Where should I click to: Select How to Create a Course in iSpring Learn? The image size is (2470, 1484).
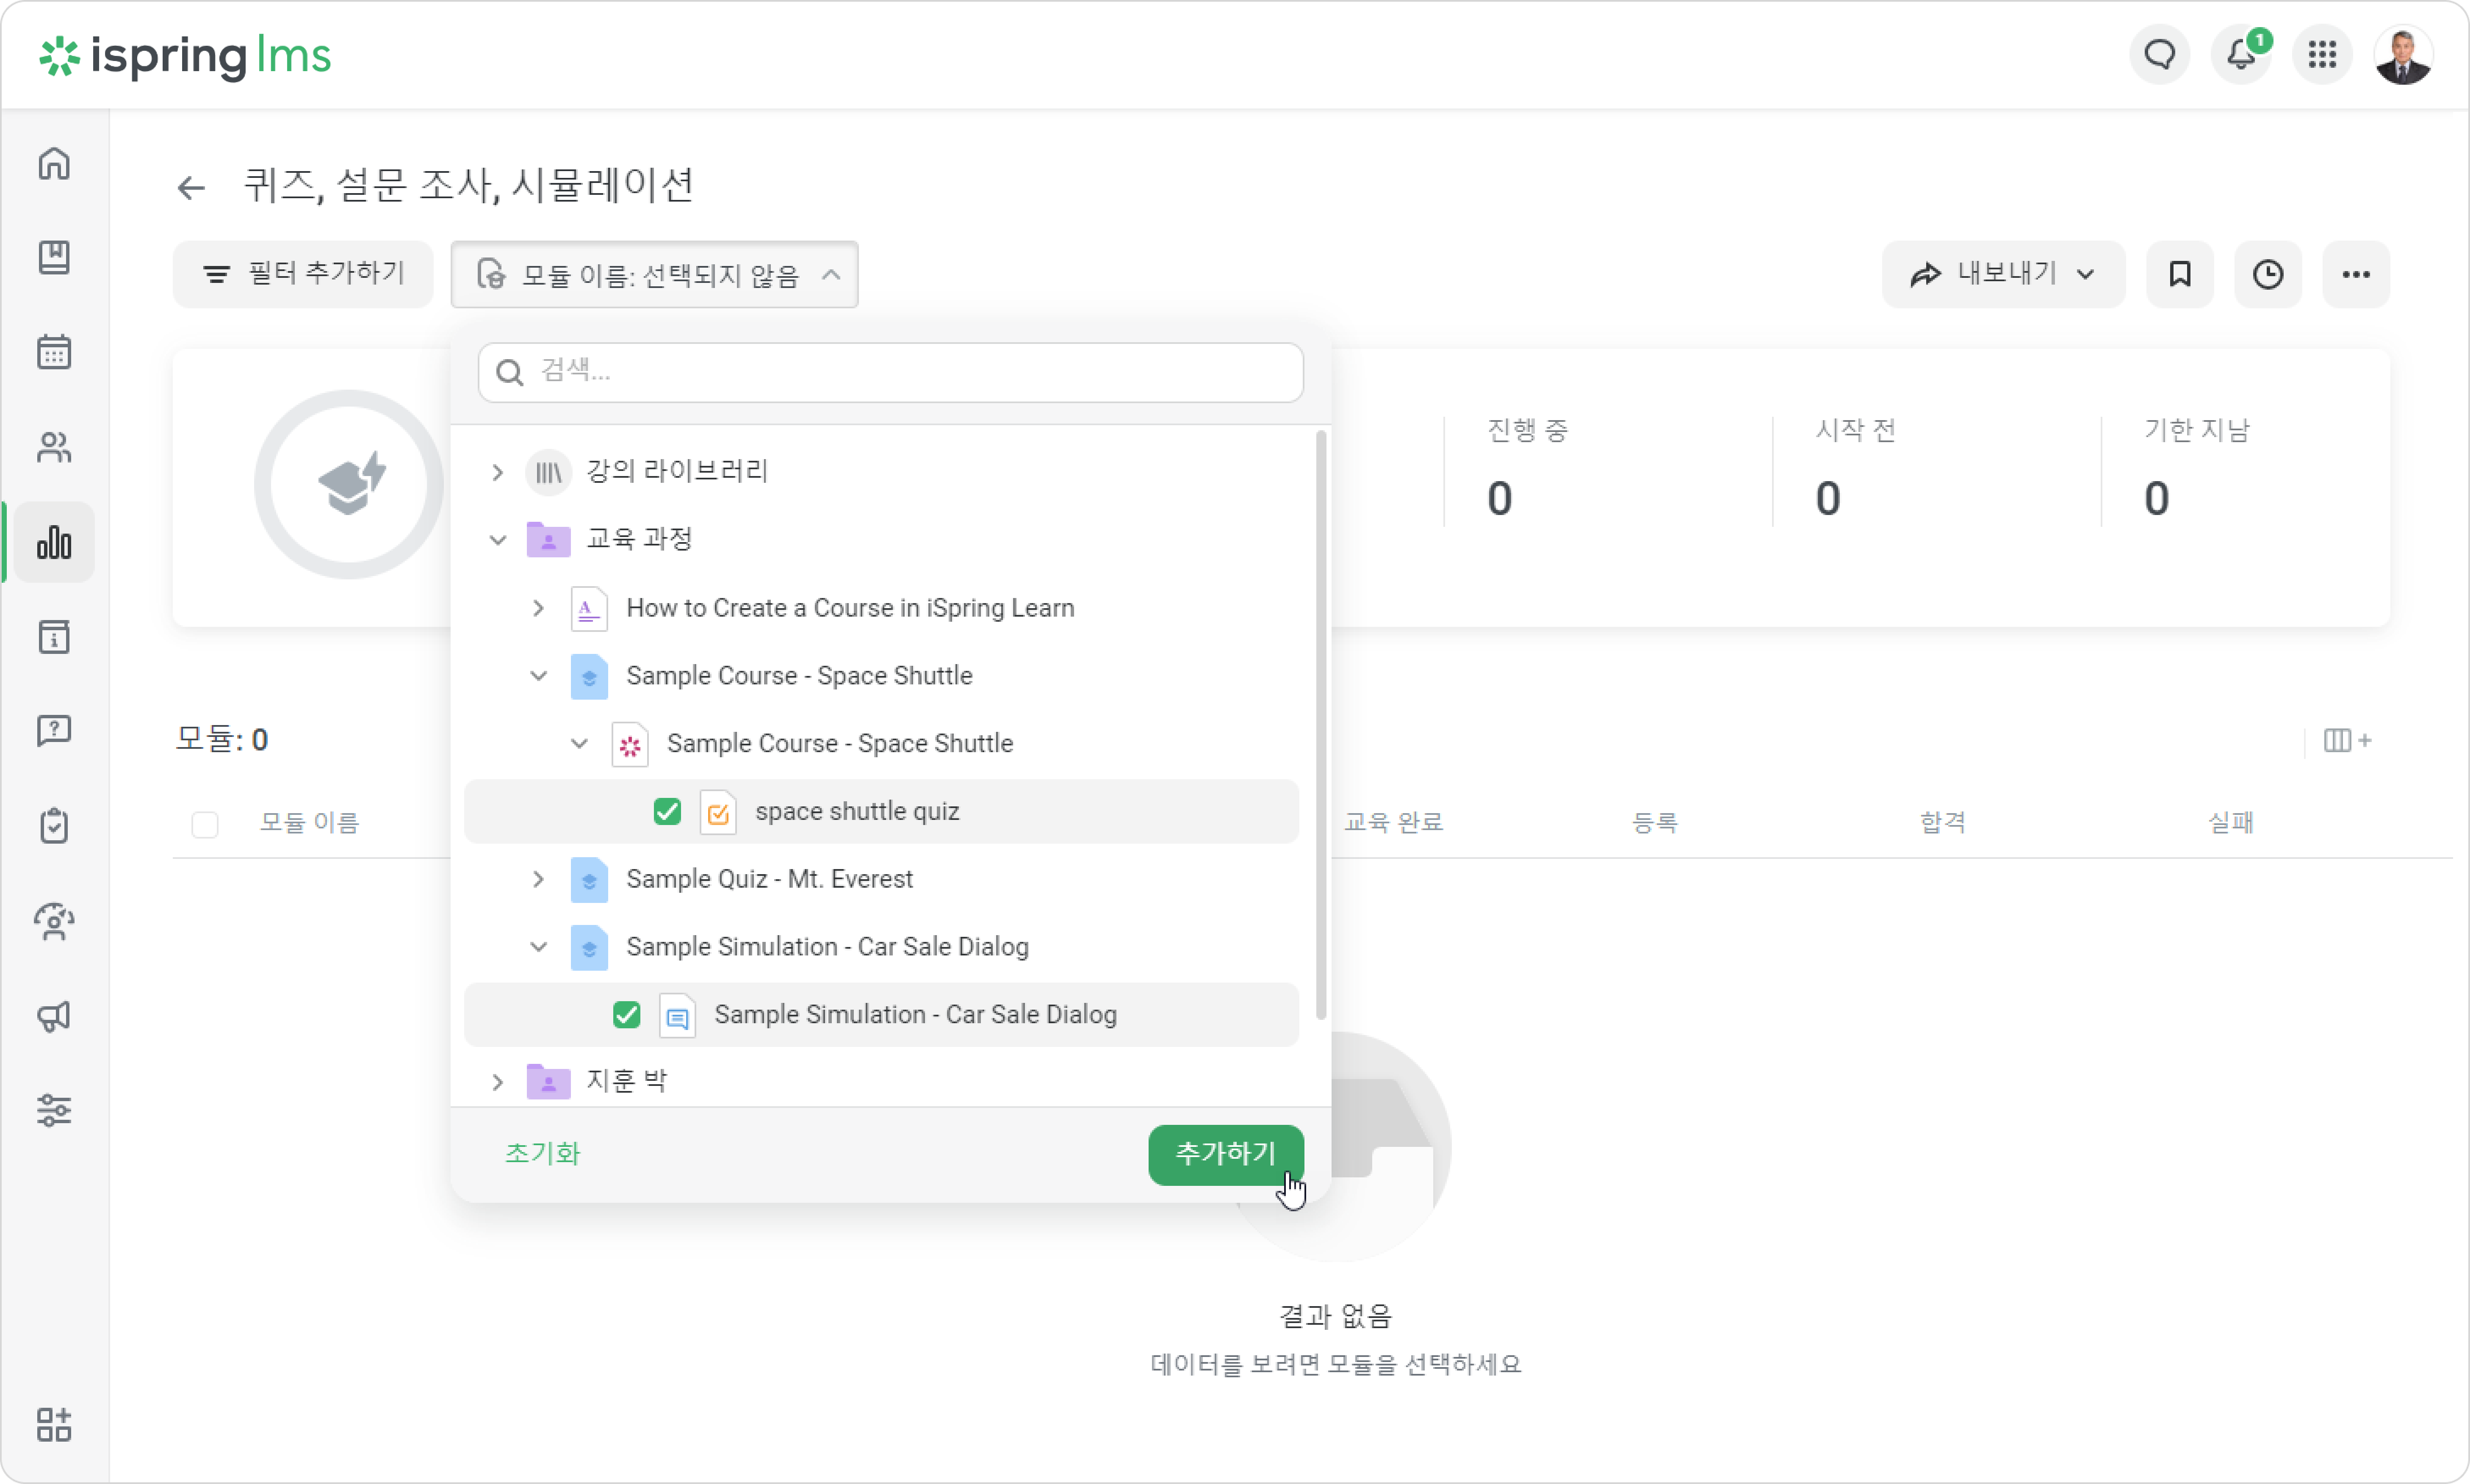tap(850, 608)
